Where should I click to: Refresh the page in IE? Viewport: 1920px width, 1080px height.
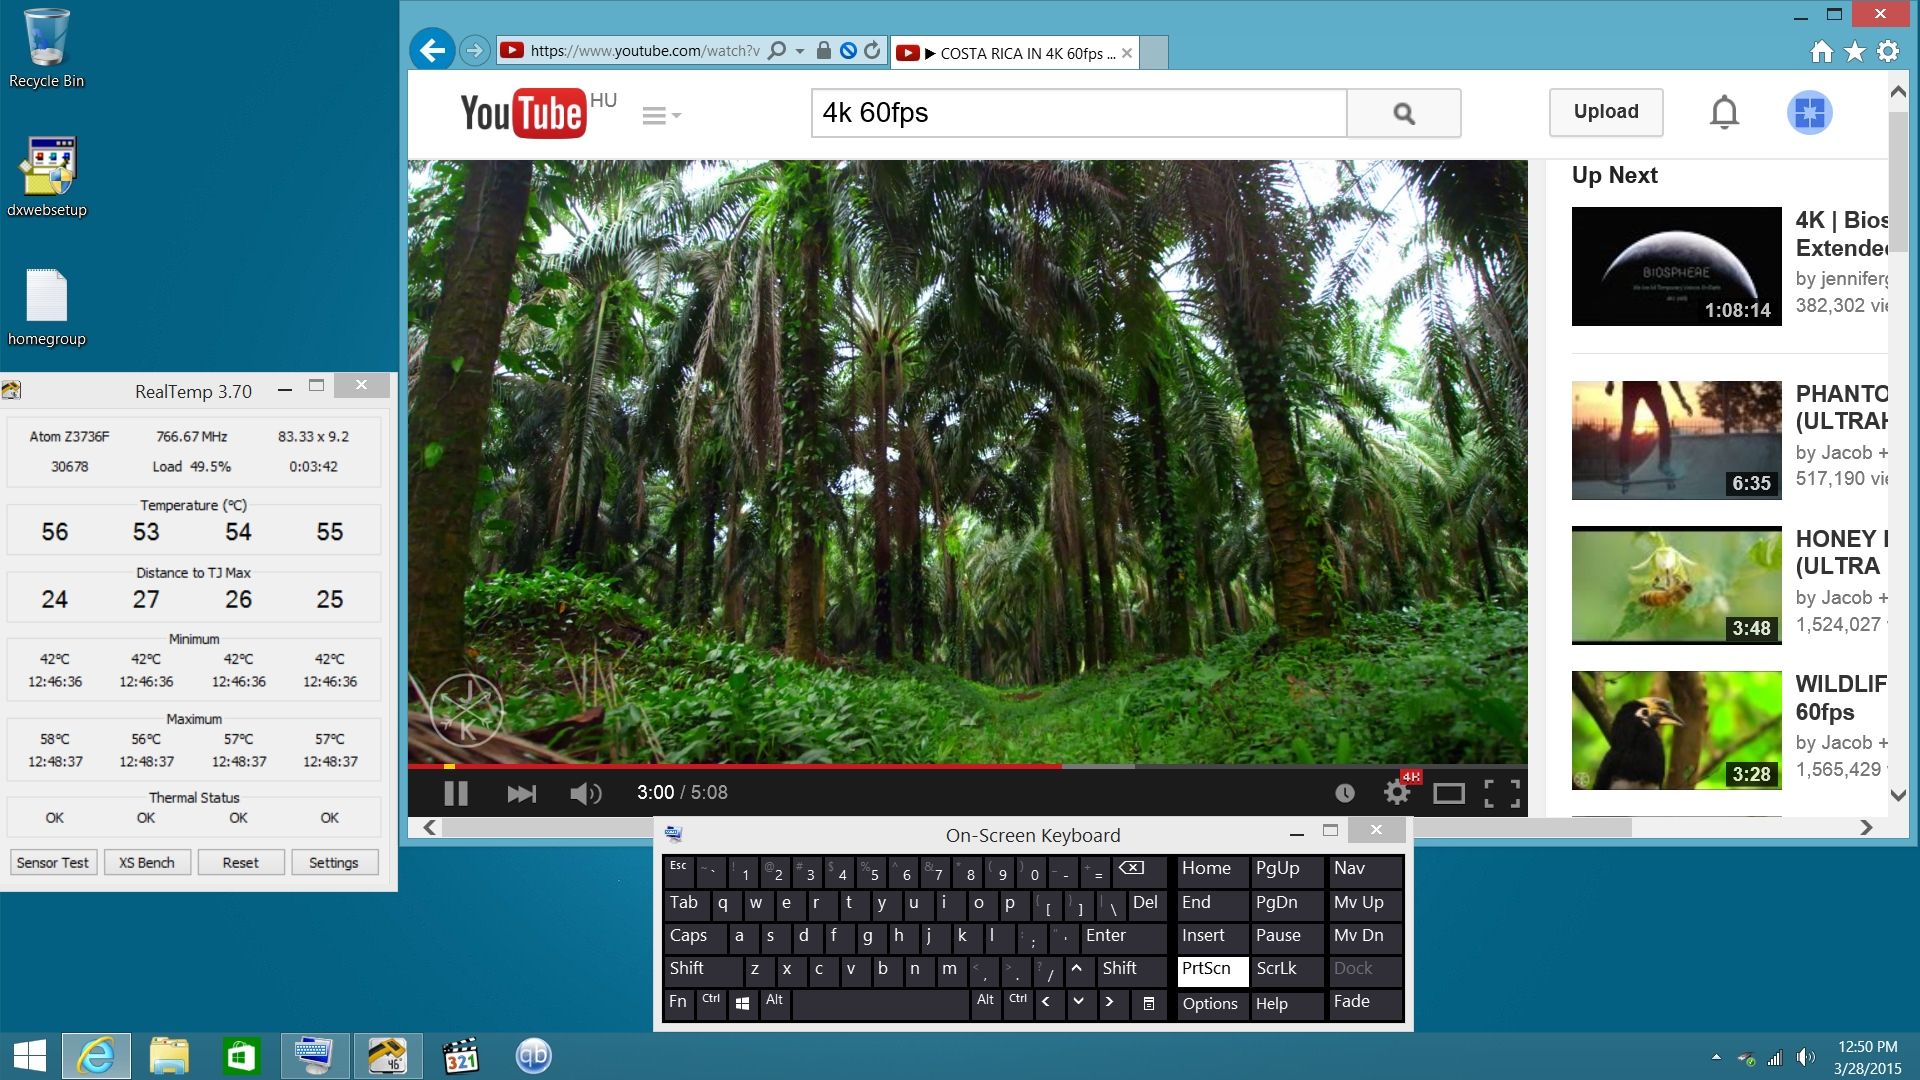(x=872, y=50)
